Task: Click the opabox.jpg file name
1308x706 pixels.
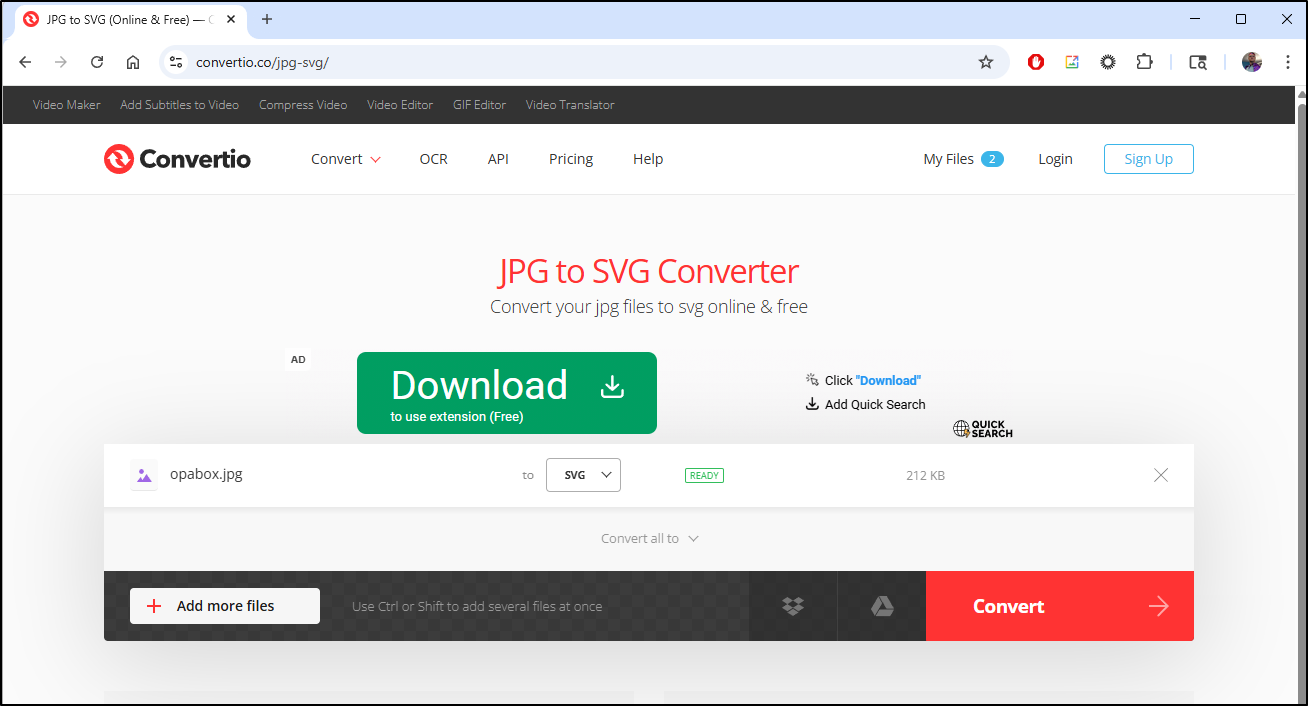Action: pyautogui.click(x=206, y=474)
